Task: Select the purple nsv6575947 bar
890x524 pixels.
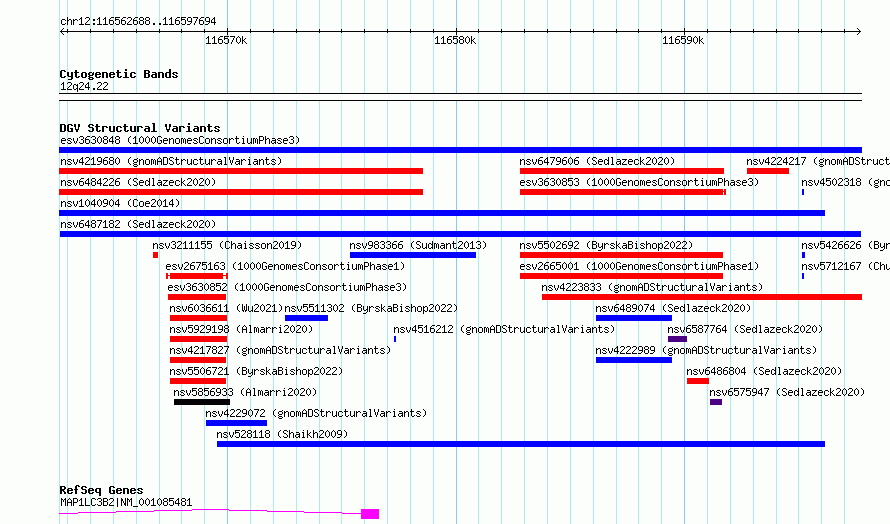Action: point(716,402)
